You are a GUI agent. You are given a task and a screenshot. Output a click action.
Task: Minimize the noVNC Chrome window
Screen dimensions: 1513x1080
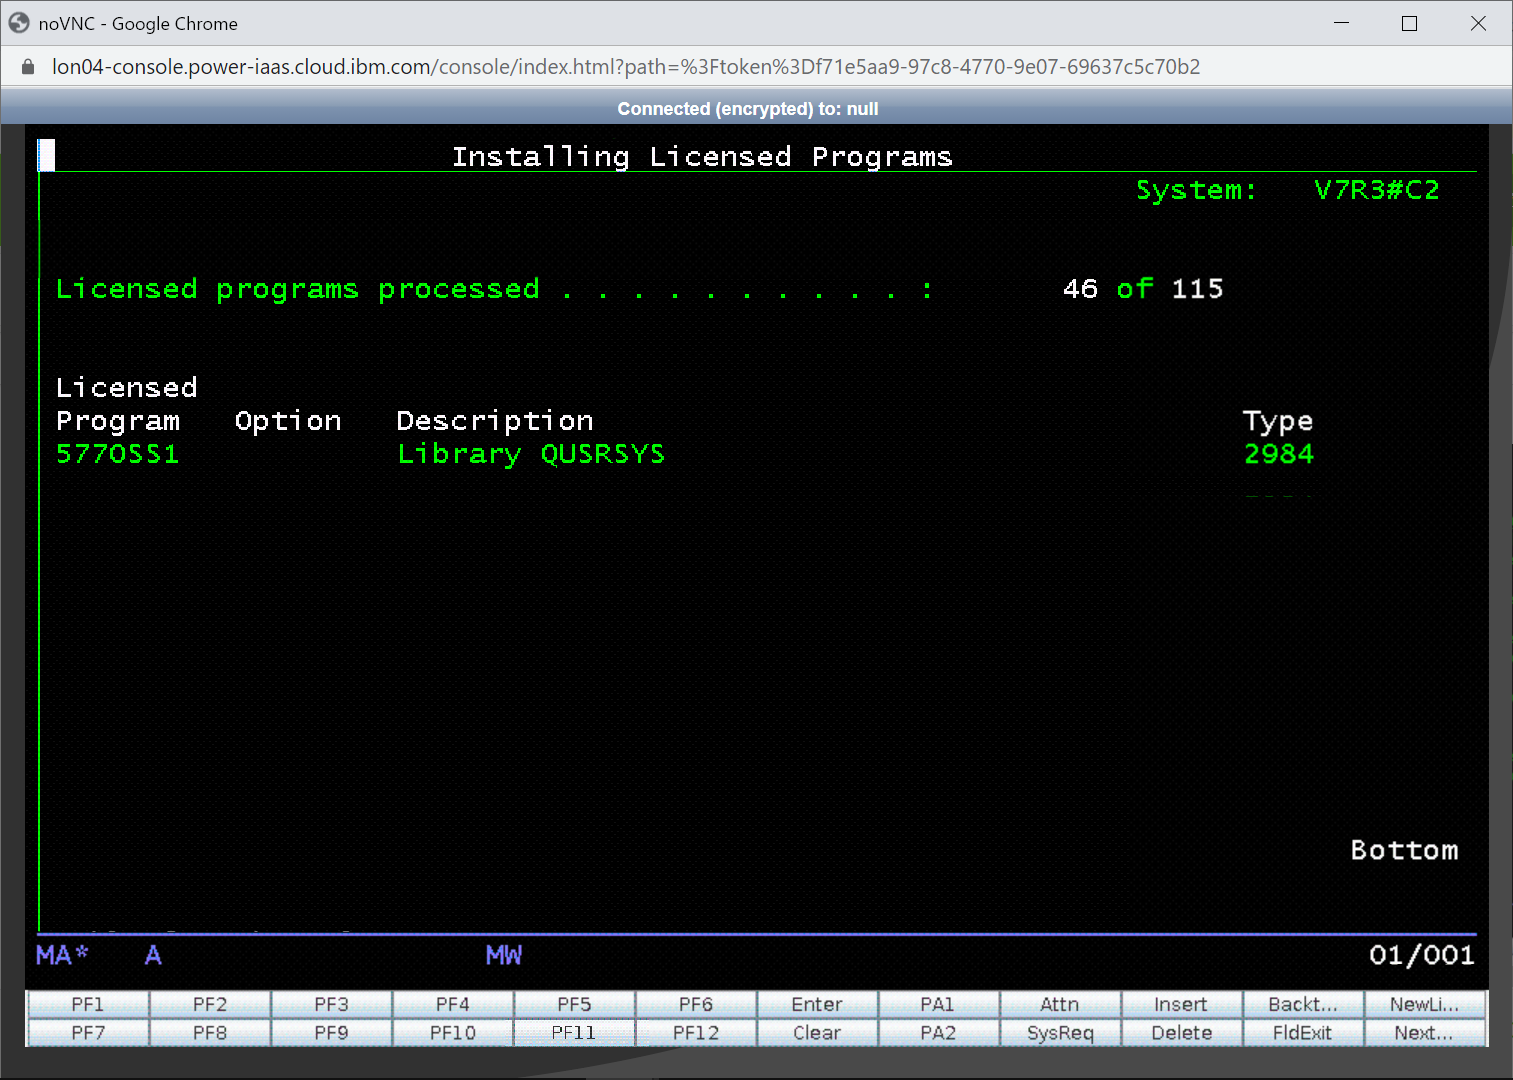point(1342,23)
